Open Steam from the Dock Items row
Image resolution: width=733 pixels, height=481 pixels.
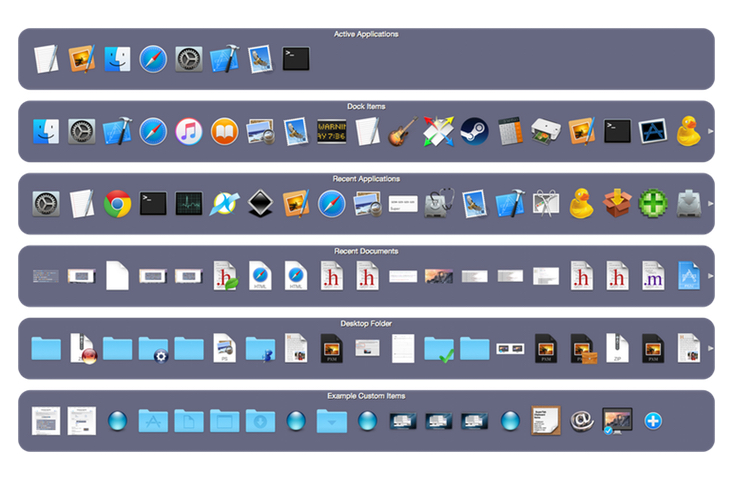(474, 131)
